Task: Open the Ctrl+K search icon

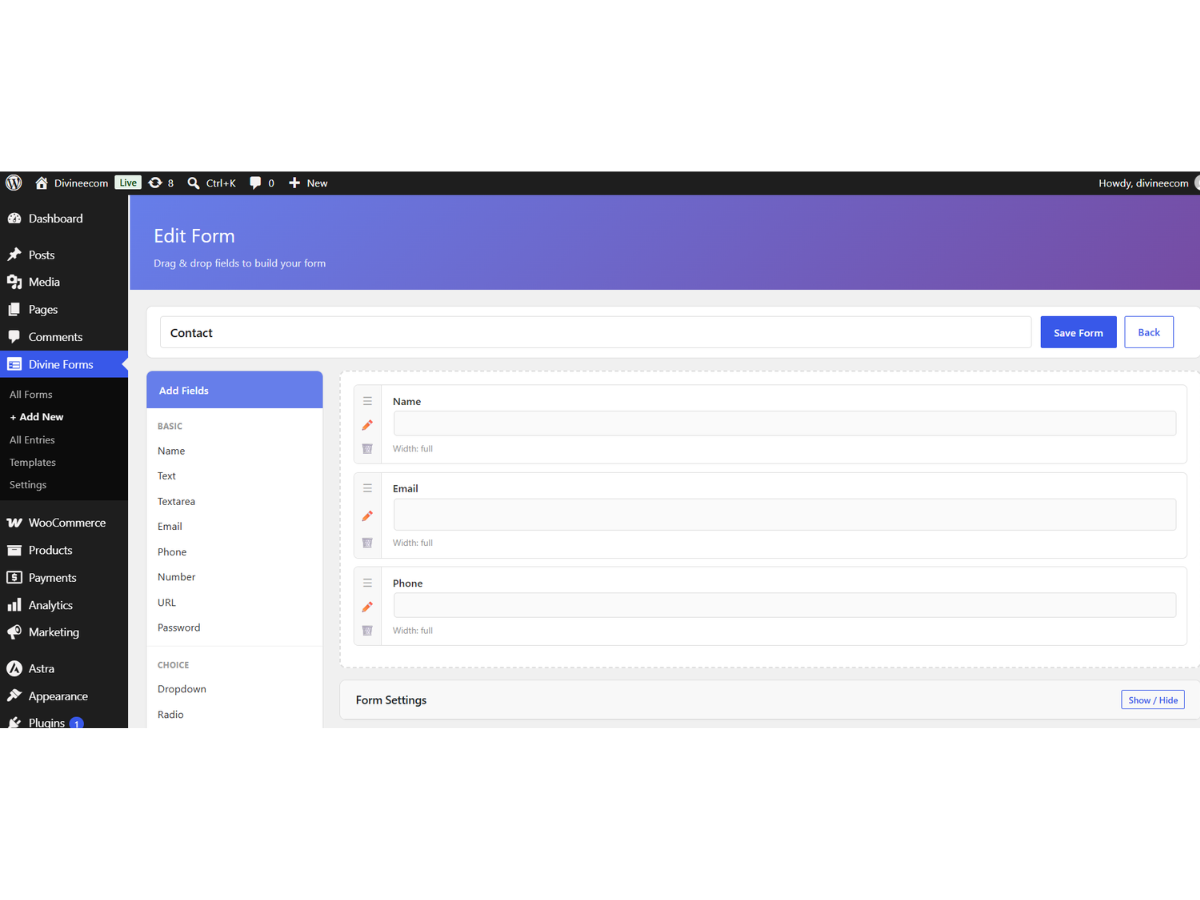Action: pos(194,183)
